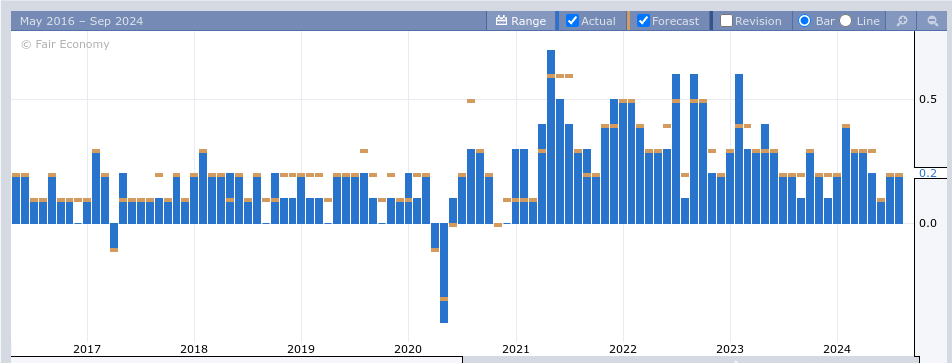Click the Fair Economy copyright text
This screenshot has height=363, width=952.
pyautogui.click(x=65, y=44)
